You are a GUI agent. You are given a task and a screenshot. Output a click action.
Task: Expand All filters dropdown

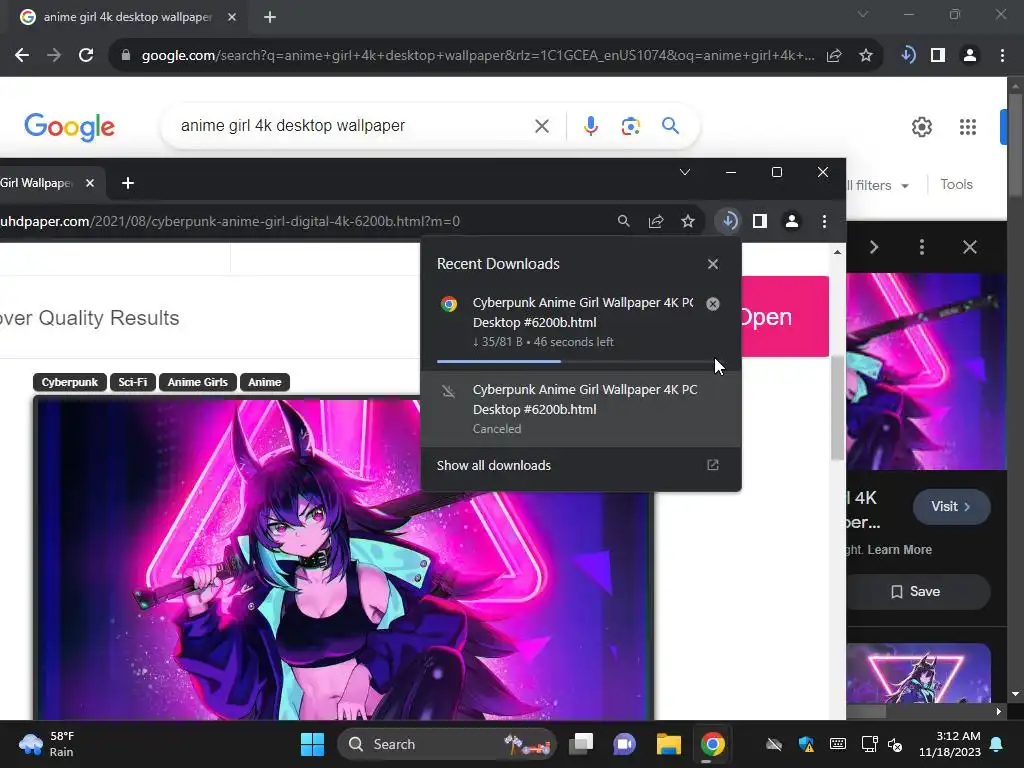pyautogui.click(x=876, y=185)
